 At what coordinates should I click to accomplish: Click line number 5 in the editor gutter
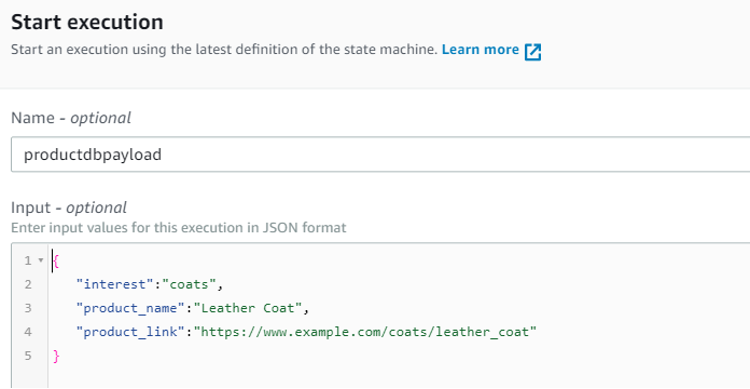pyautogui.click(x=28, y=356)
